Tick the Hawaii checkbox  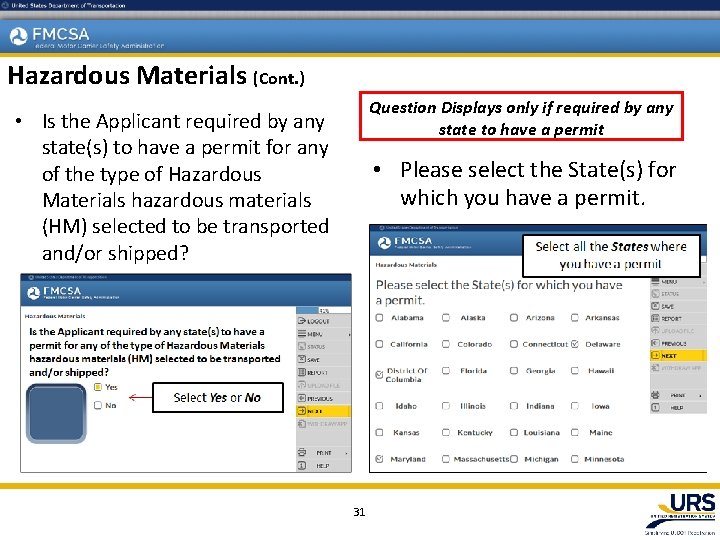click(x=574, y=371)
